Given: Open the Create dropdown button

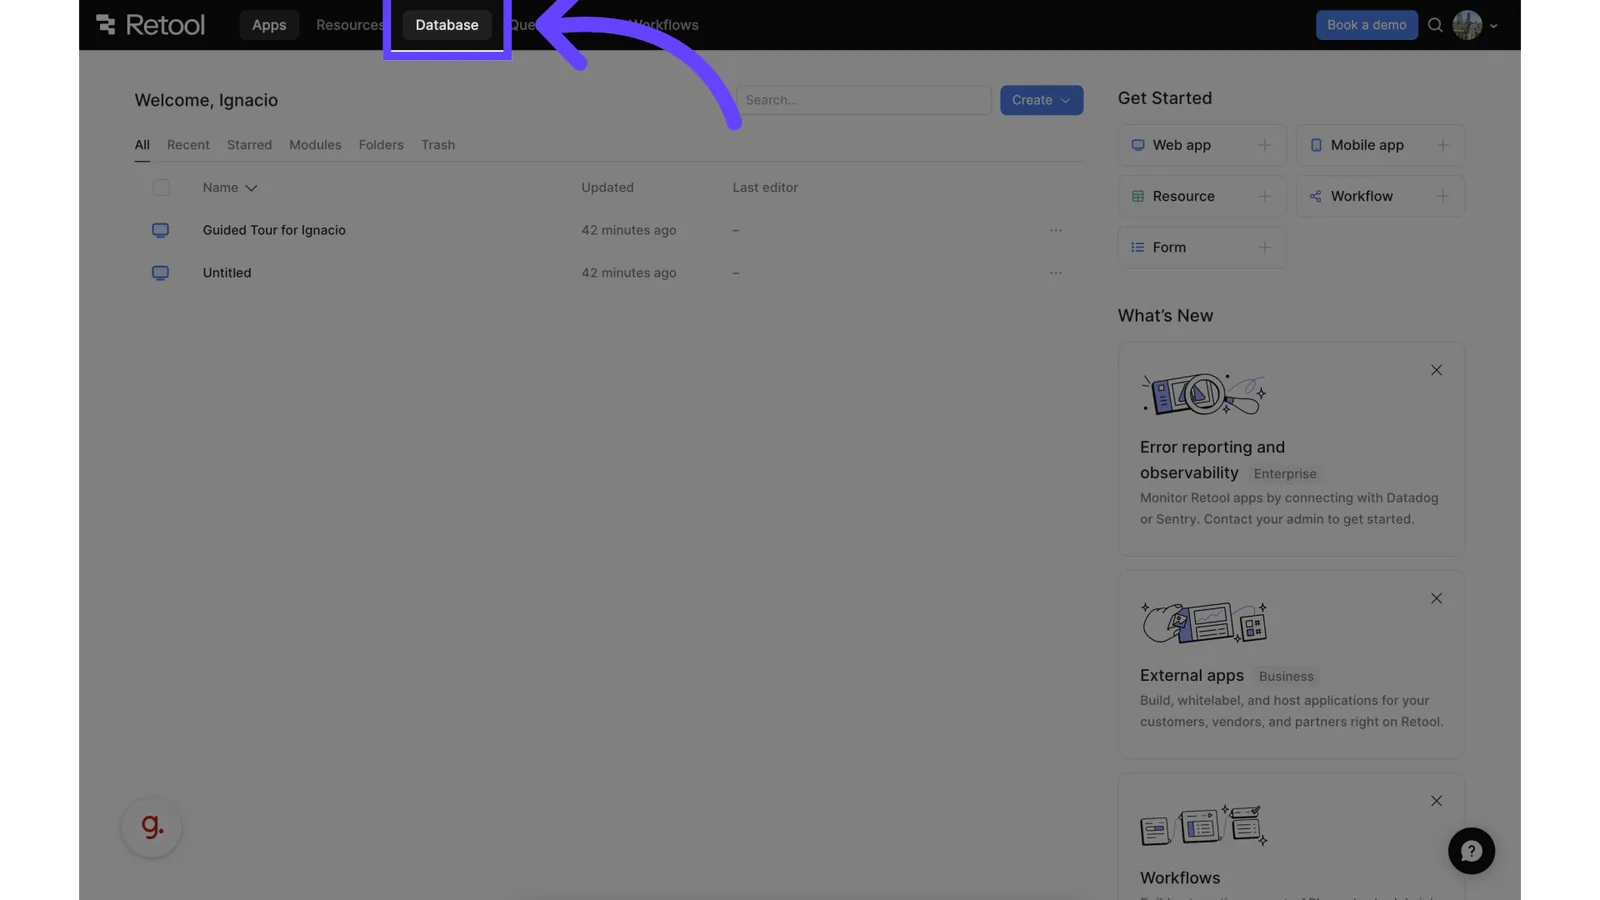Looking at the screenshot, I should (x=1041, y=100).
